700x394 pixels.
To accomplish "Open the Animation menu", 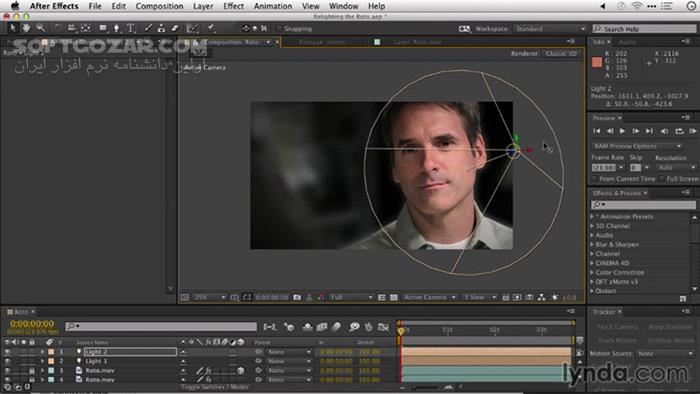I will (x=273, y=6).
